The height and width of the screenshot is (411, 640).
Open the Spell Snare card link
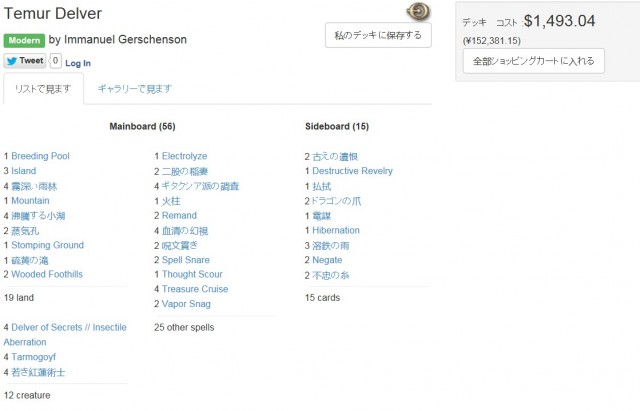pyautogui.click(x=186, y=260)
